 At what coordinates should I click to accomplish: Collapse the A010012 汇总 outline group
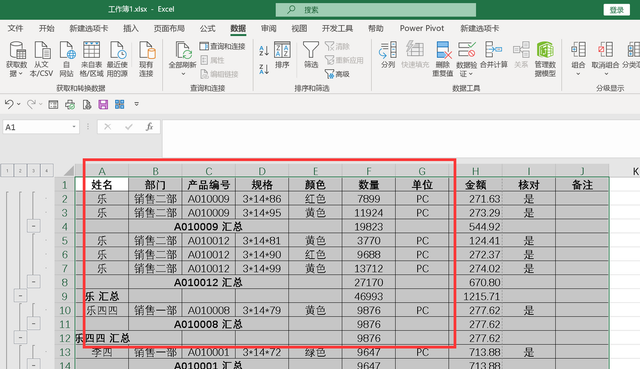click(33, 282)
